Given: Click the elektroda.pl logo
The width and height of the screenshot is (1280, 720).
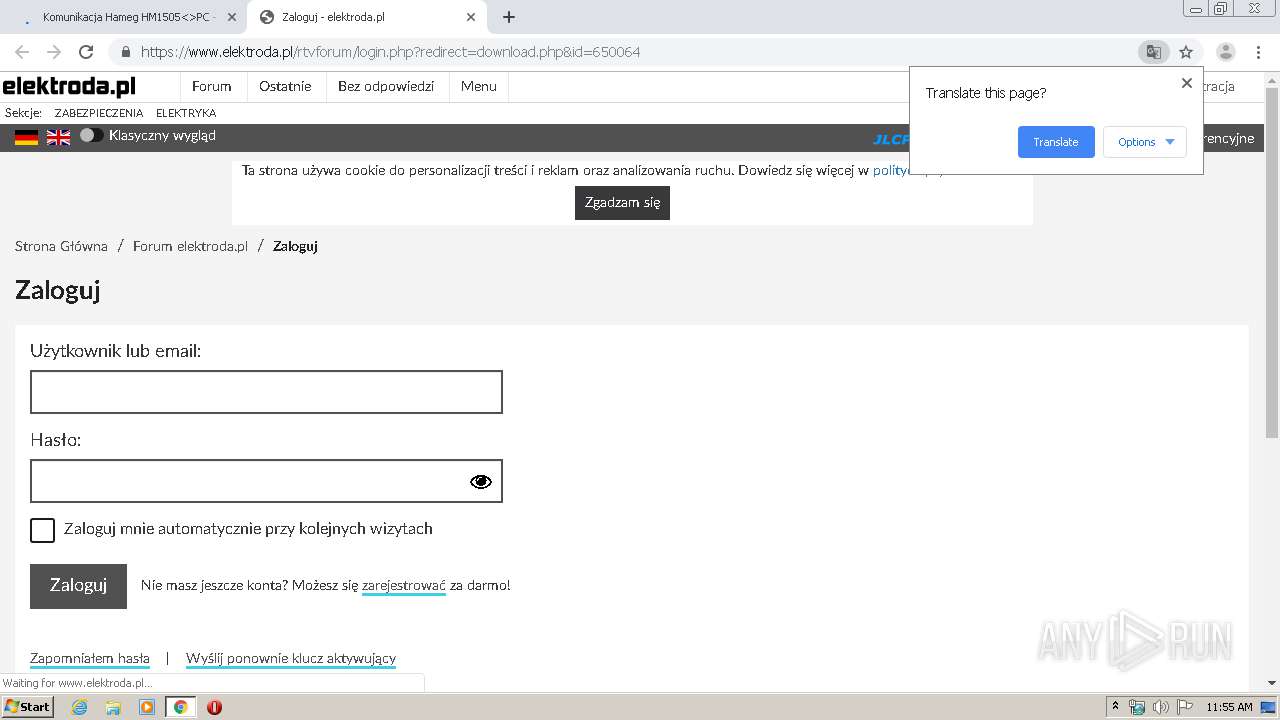Looking at the screenshot, I should coord(69,87).
